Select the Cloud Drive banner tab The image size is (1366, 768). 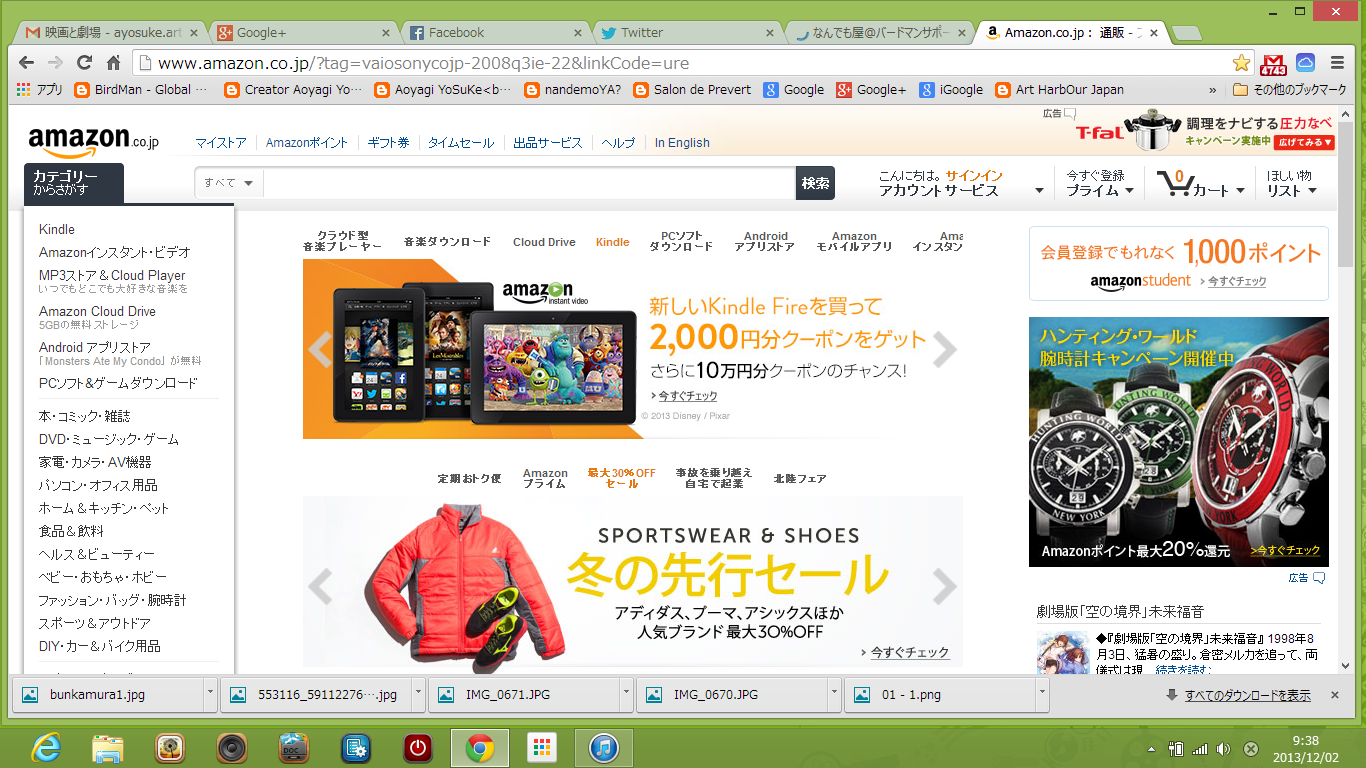coord(544,242)
